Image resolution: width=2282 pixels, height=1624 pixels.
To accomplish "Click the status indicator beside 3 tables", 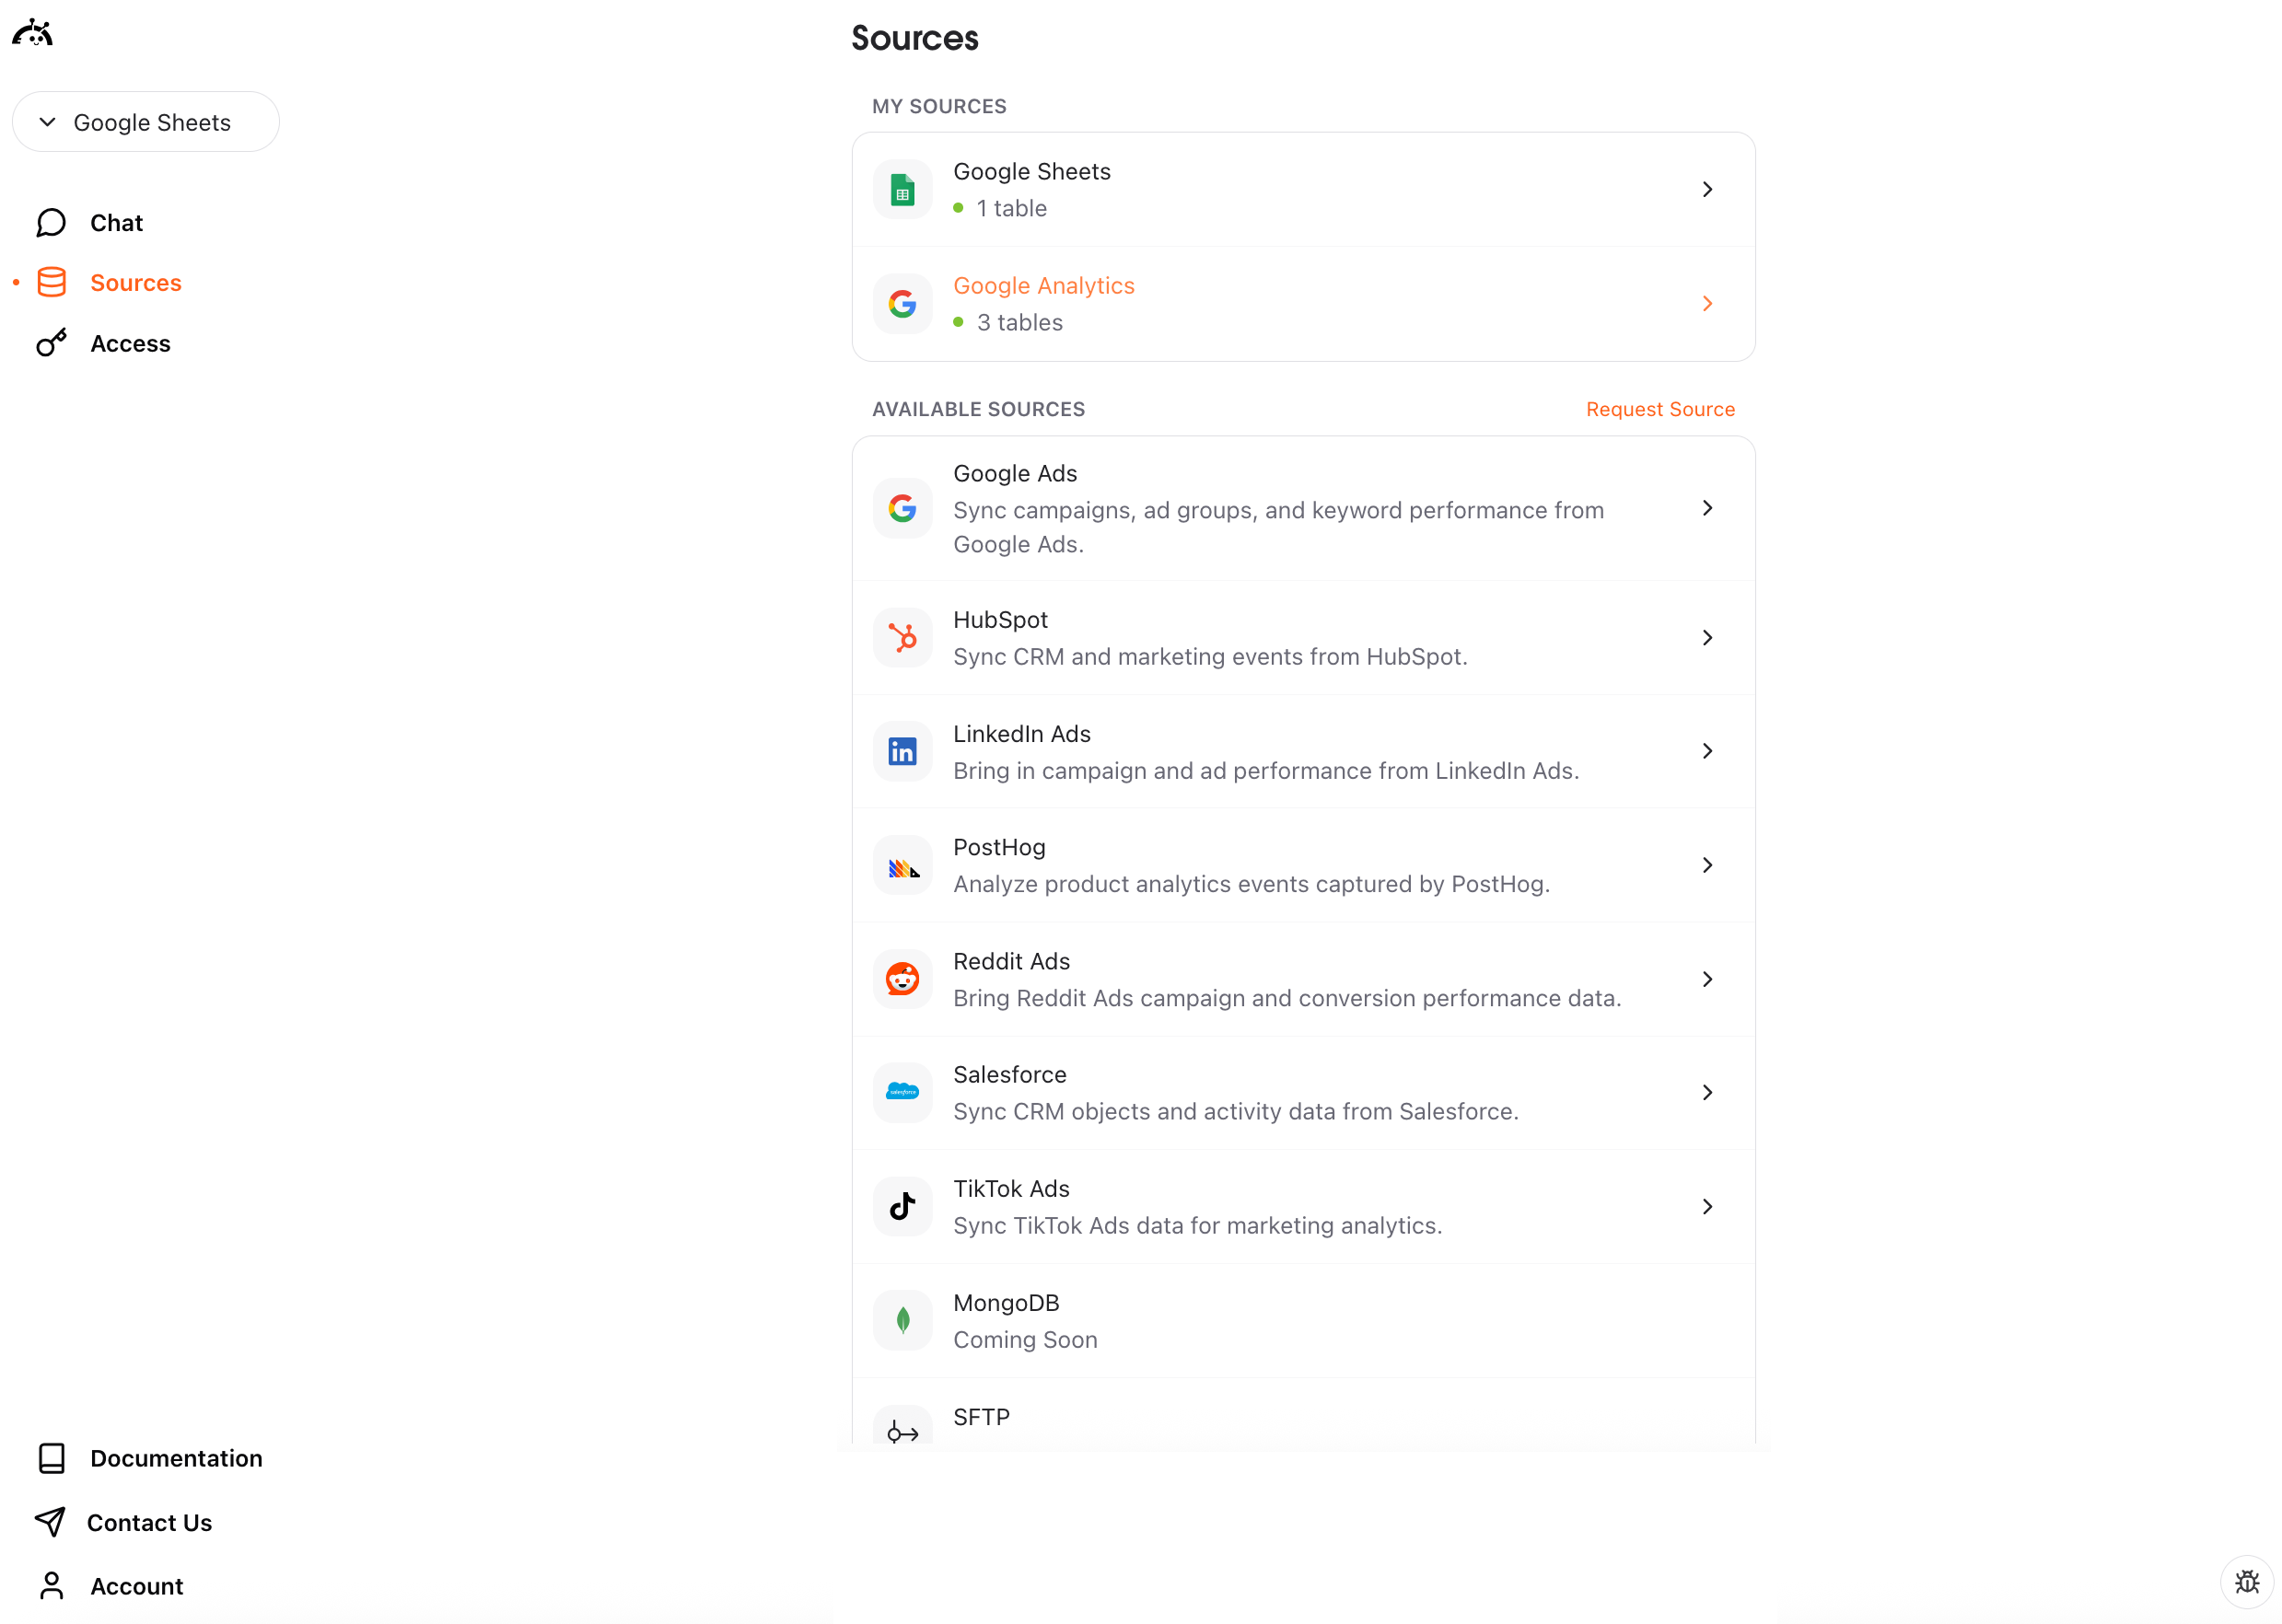I will tap(959, 322).
